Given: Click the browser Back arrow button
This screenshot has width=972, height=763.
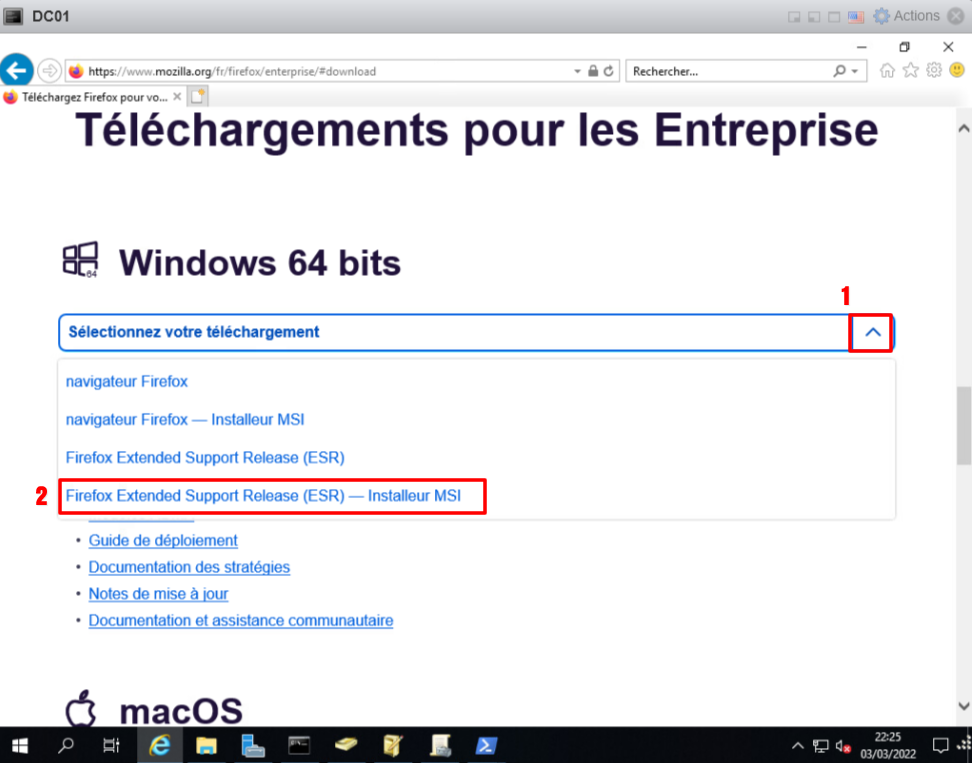Looking at the screenshot, I should (17, 71).
